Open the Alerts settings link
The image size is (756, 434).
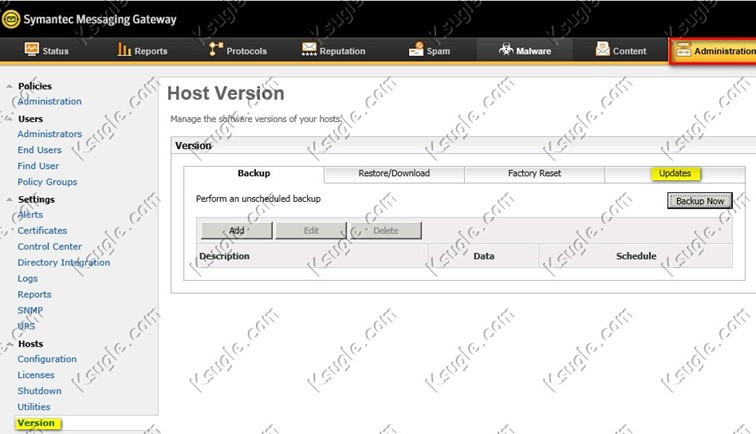click(x=30, y=215)
